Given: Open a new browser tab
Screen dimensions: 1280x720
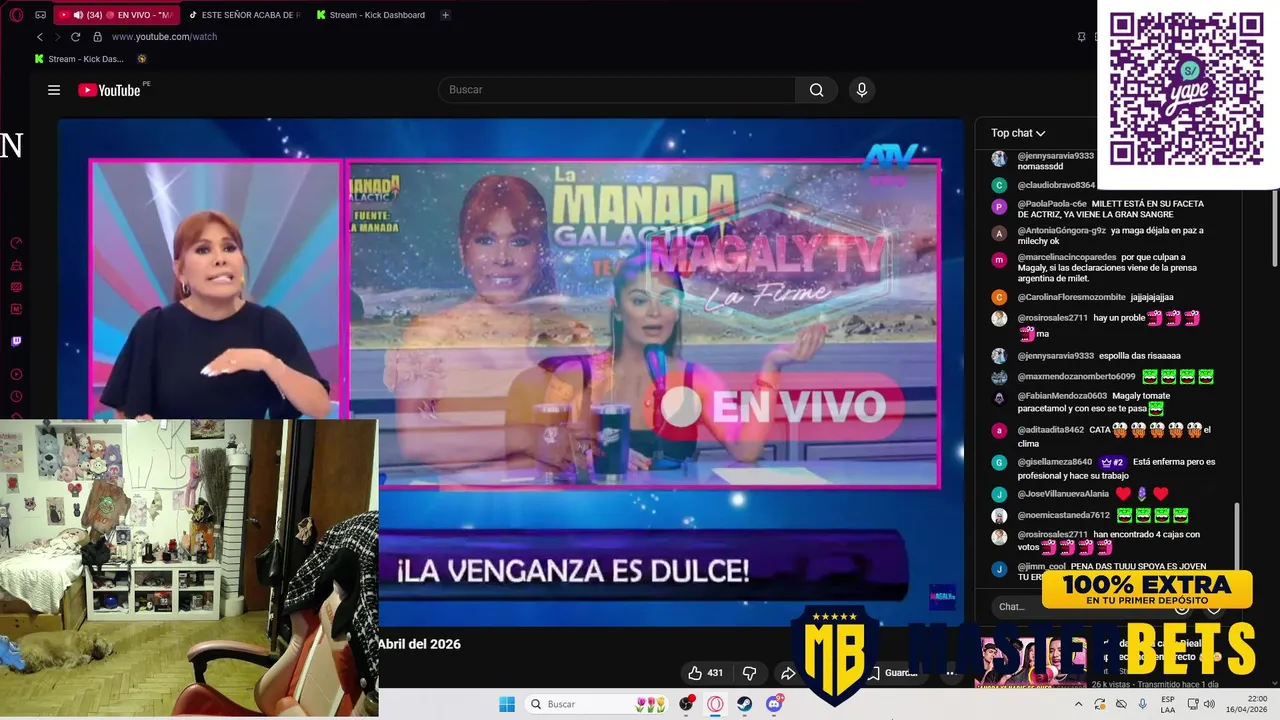Looking at the screenshot, I should click(x=445, y=15).
